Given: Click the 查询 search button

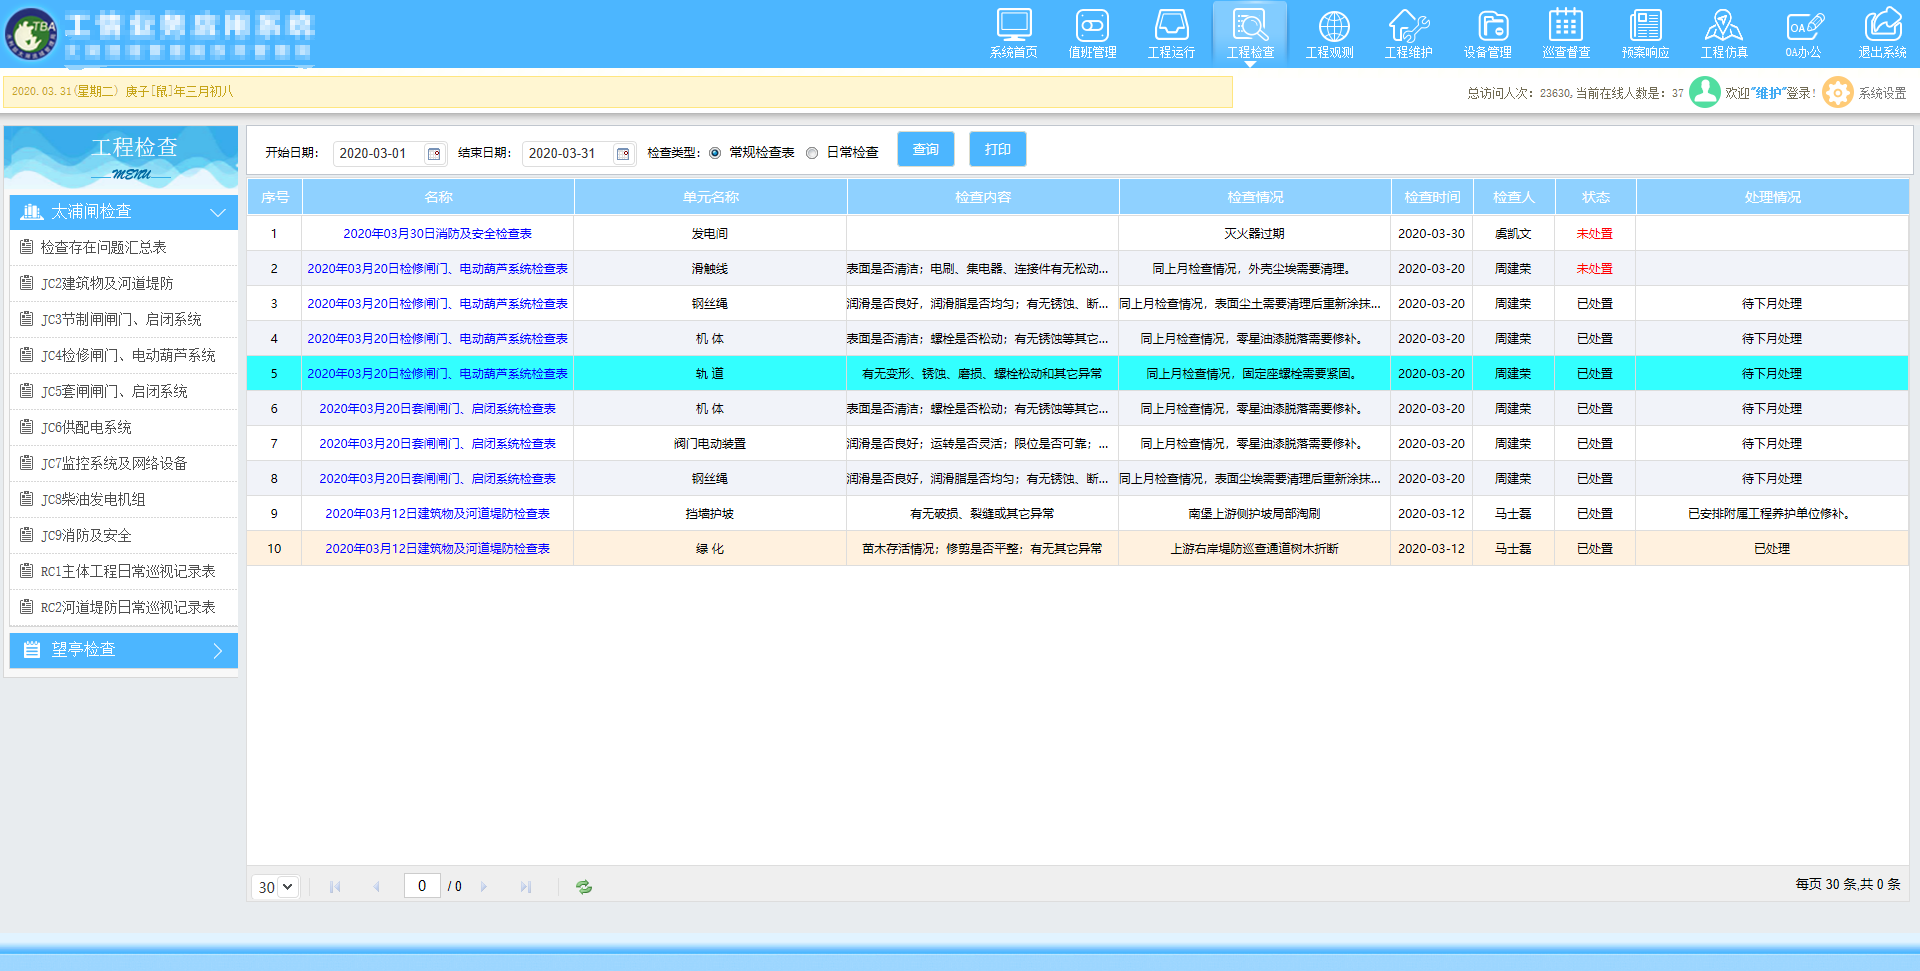Looking at the screenshot, I should point(926,149).
